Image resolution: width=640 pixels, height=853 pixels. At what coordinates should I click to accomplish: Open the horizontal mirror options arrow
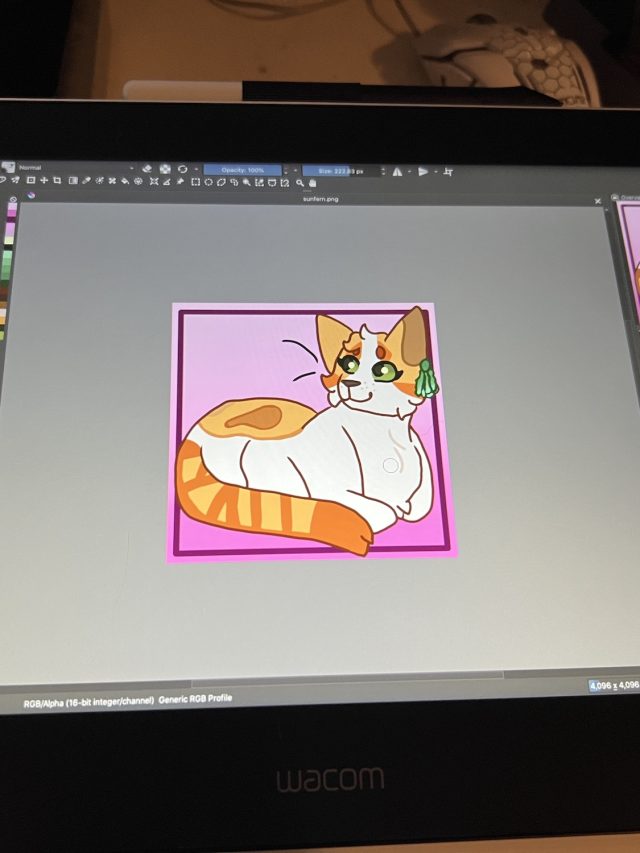409,171
